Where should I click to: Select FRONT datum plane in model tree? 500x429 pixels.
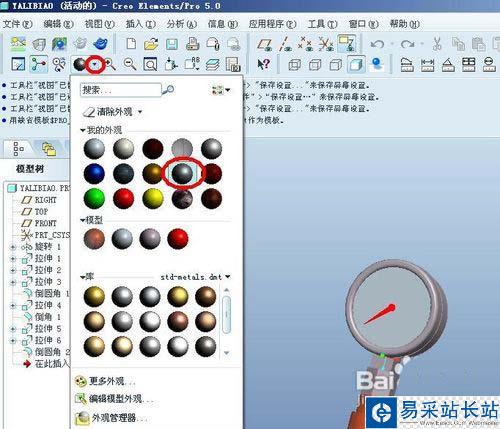click(39, 223)
